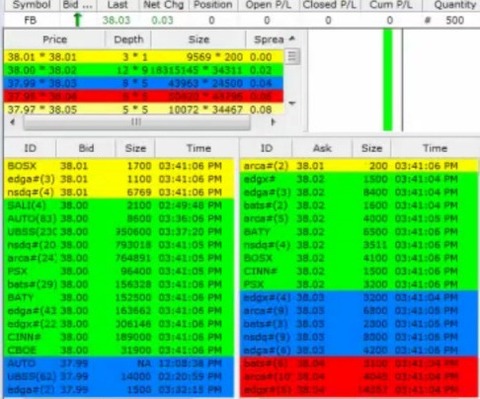Select the yellow 38.01 * 38.01 price row
Screen dimensions: 480x399
[144, 57]
